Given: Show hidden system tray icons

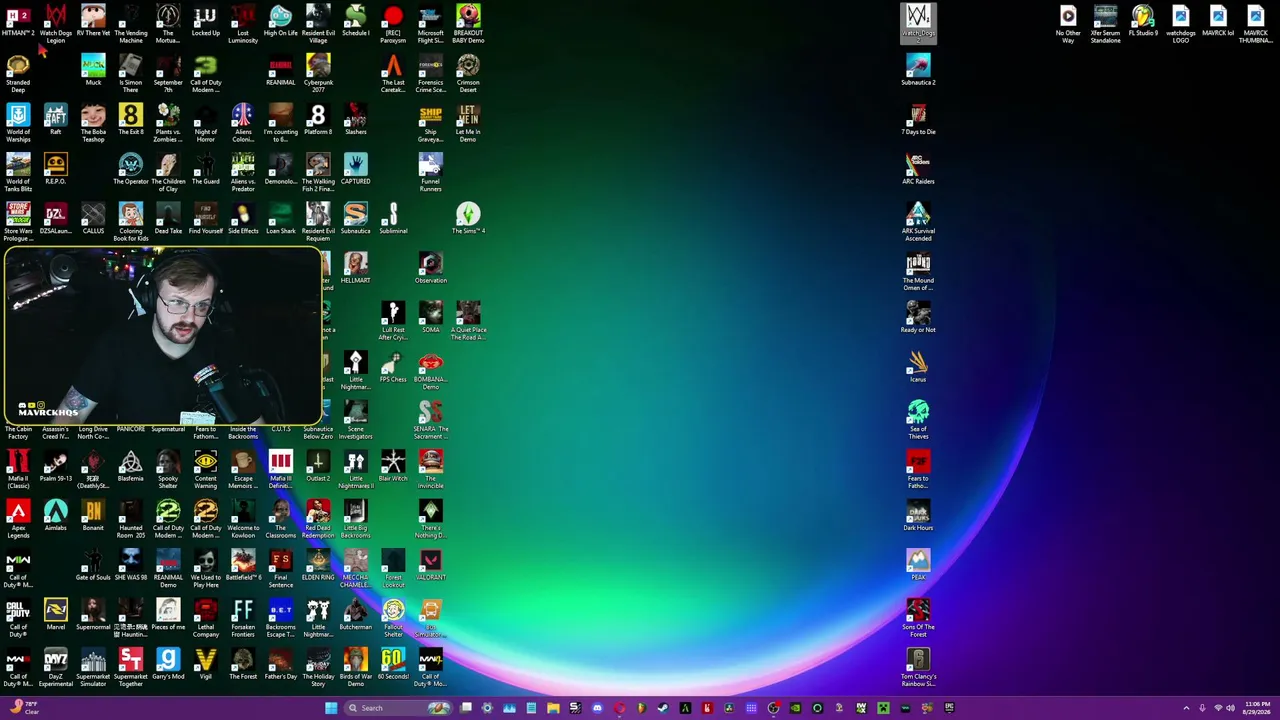Looking at the screenshot, I should pyautogui.click(x=1187, y=708).
